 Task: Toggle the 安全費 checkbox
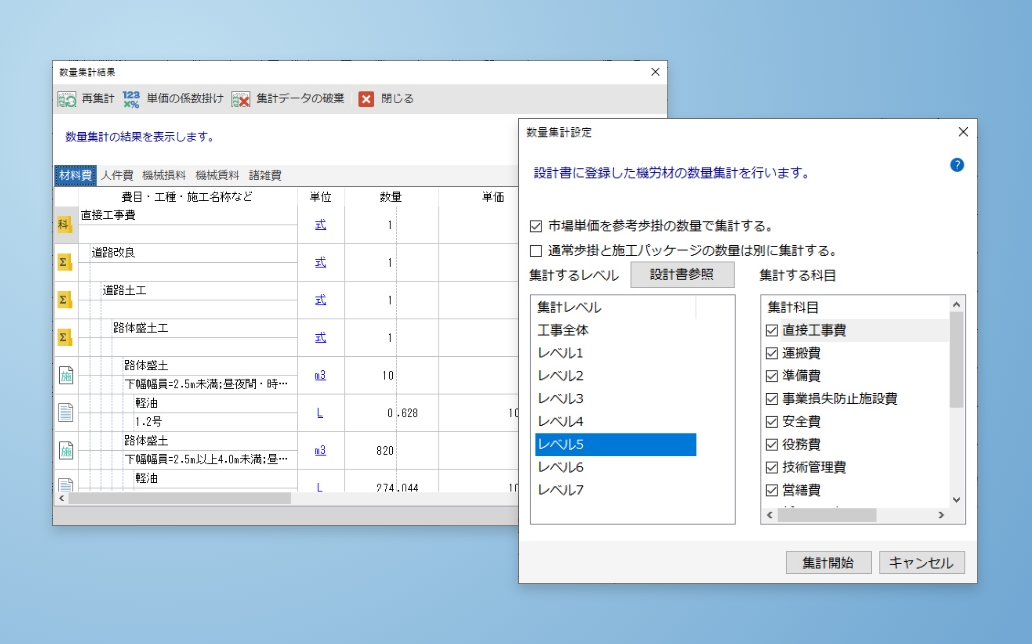(771, 422)
